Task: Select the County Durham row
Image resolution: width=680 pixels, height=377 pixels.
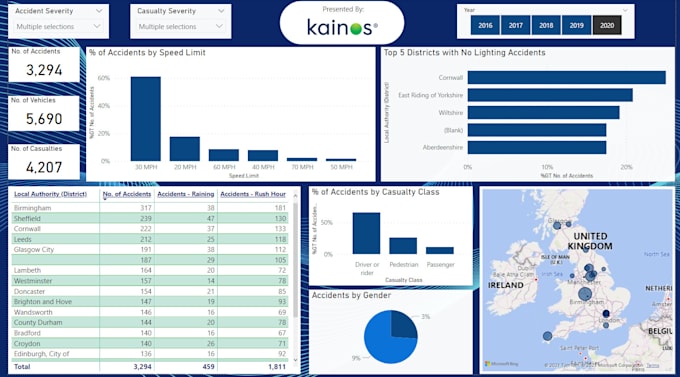Action: (x=150, y=322)
